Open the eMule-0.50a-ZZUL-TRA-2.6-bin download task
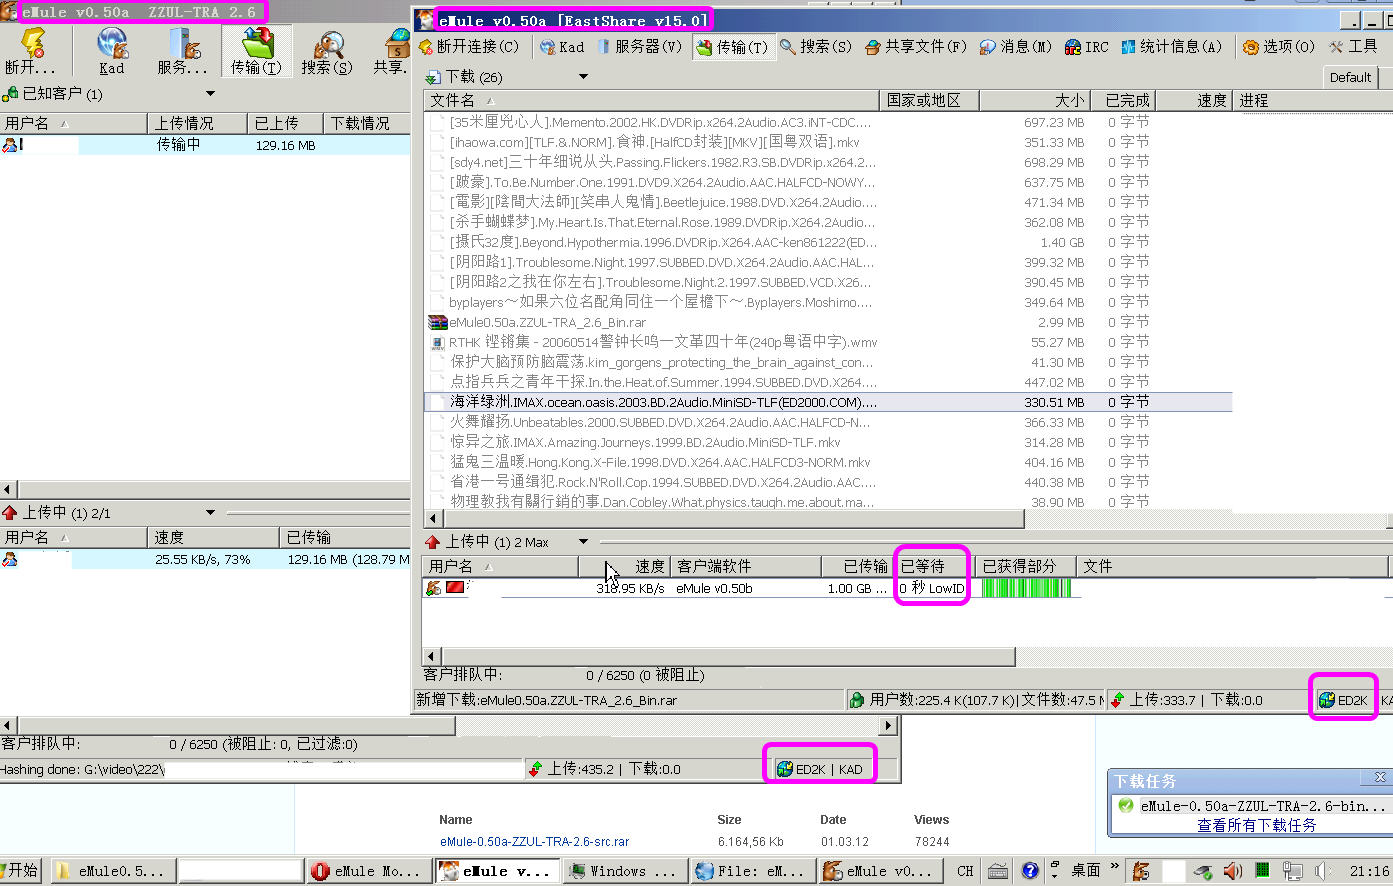Image resolution: width=1393 pixels, height=886 pixels. point(1264,806)
